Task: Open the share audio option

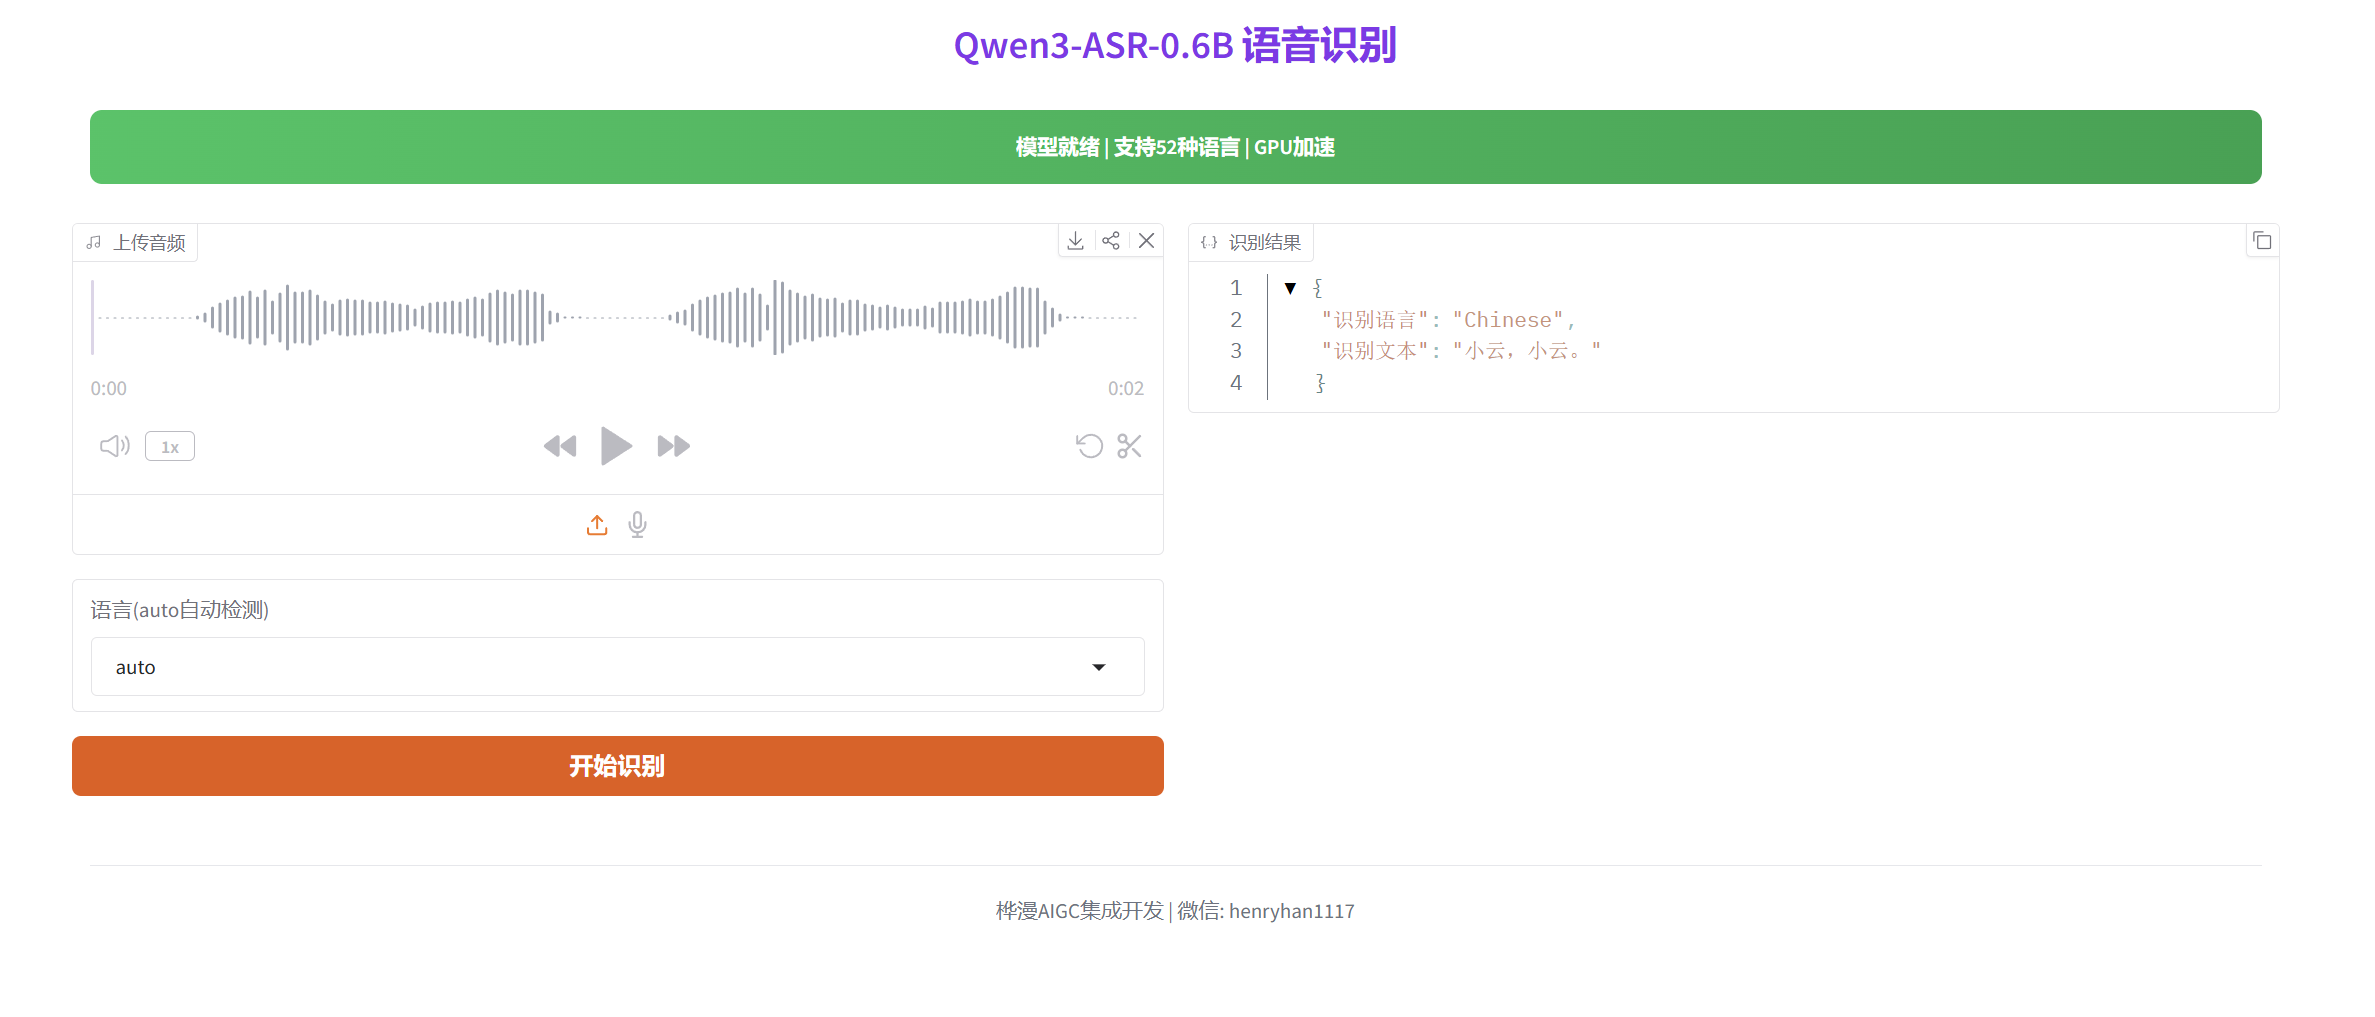Action: coord(1110,241)
